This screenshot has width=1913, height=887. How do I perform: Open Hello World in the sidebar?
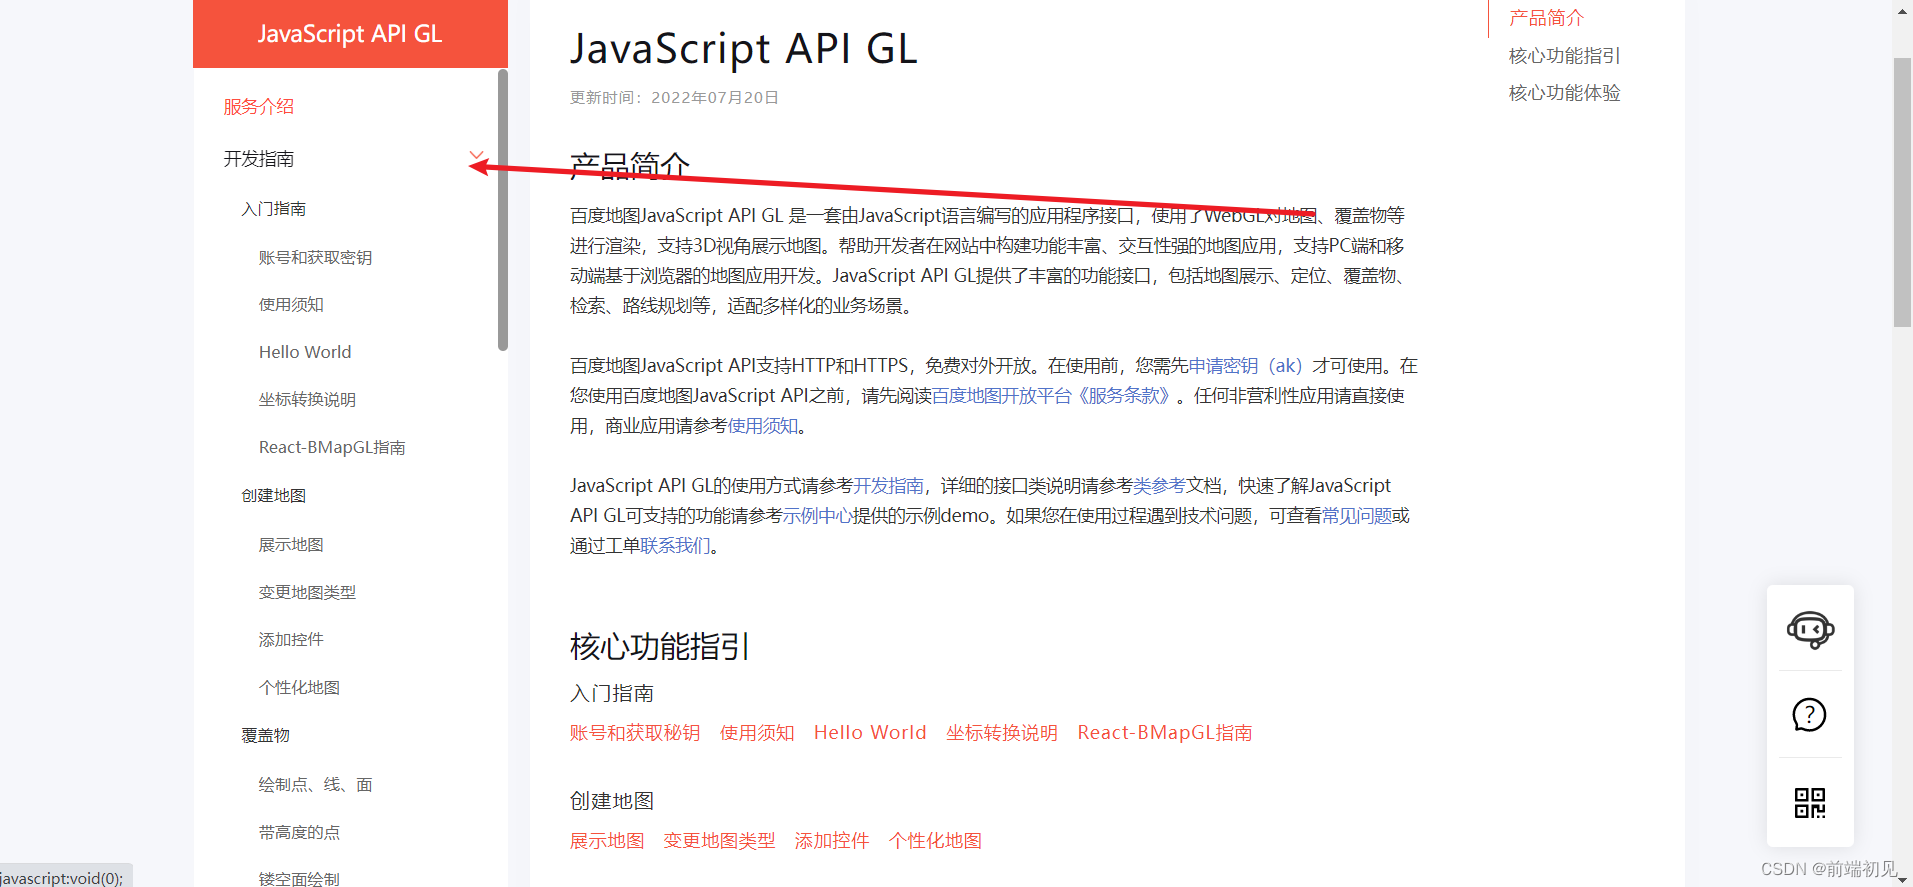point(305,352)
